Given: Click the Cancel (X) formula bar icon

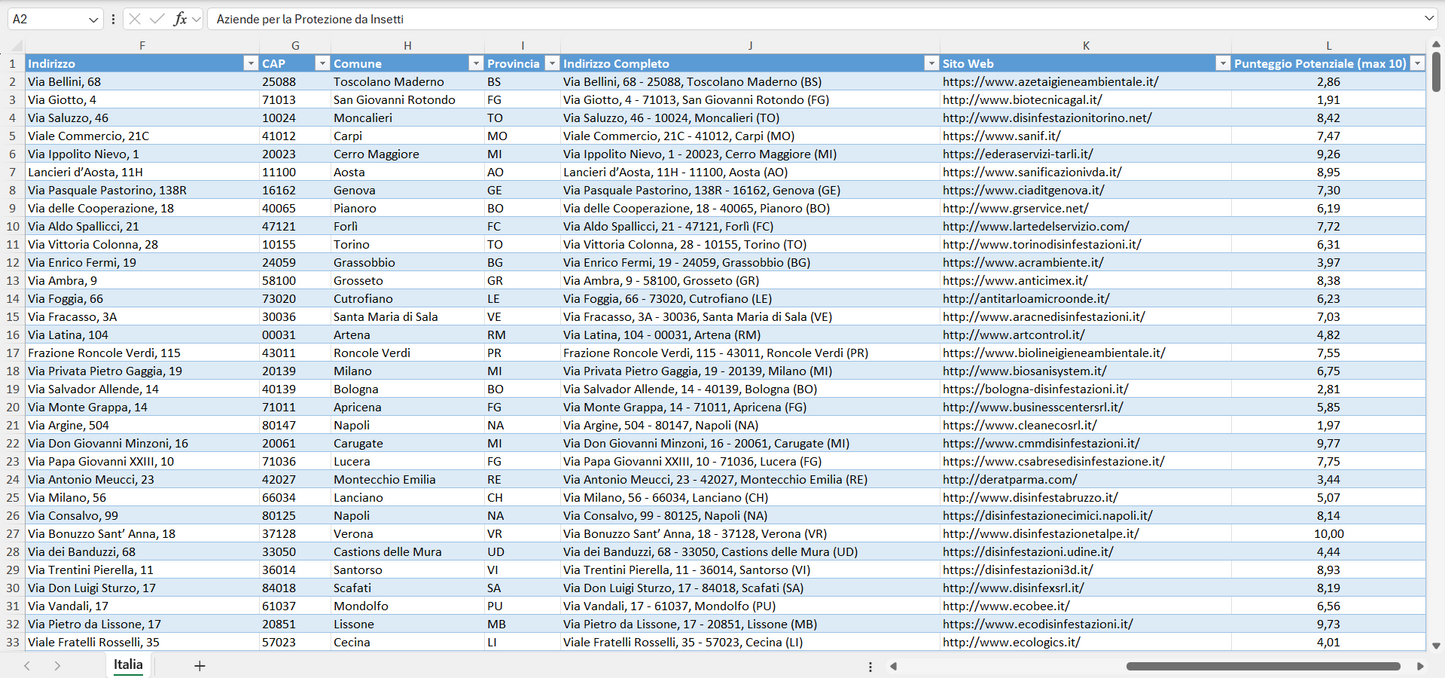Looking at the screenshot, I should click(x=135, y=19).
